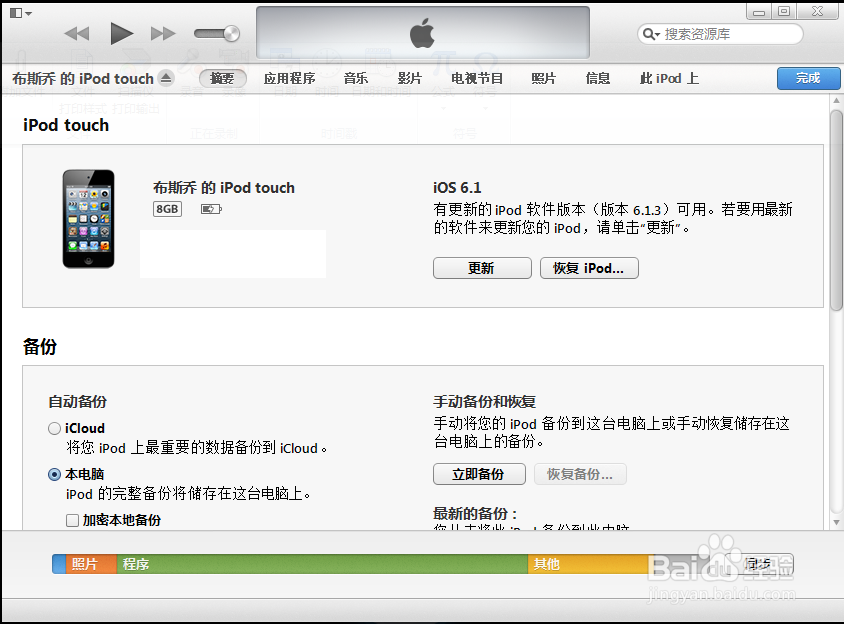Open the 信息 tab
The height and width of the screenshot is (624, 844).
(597, 79)
